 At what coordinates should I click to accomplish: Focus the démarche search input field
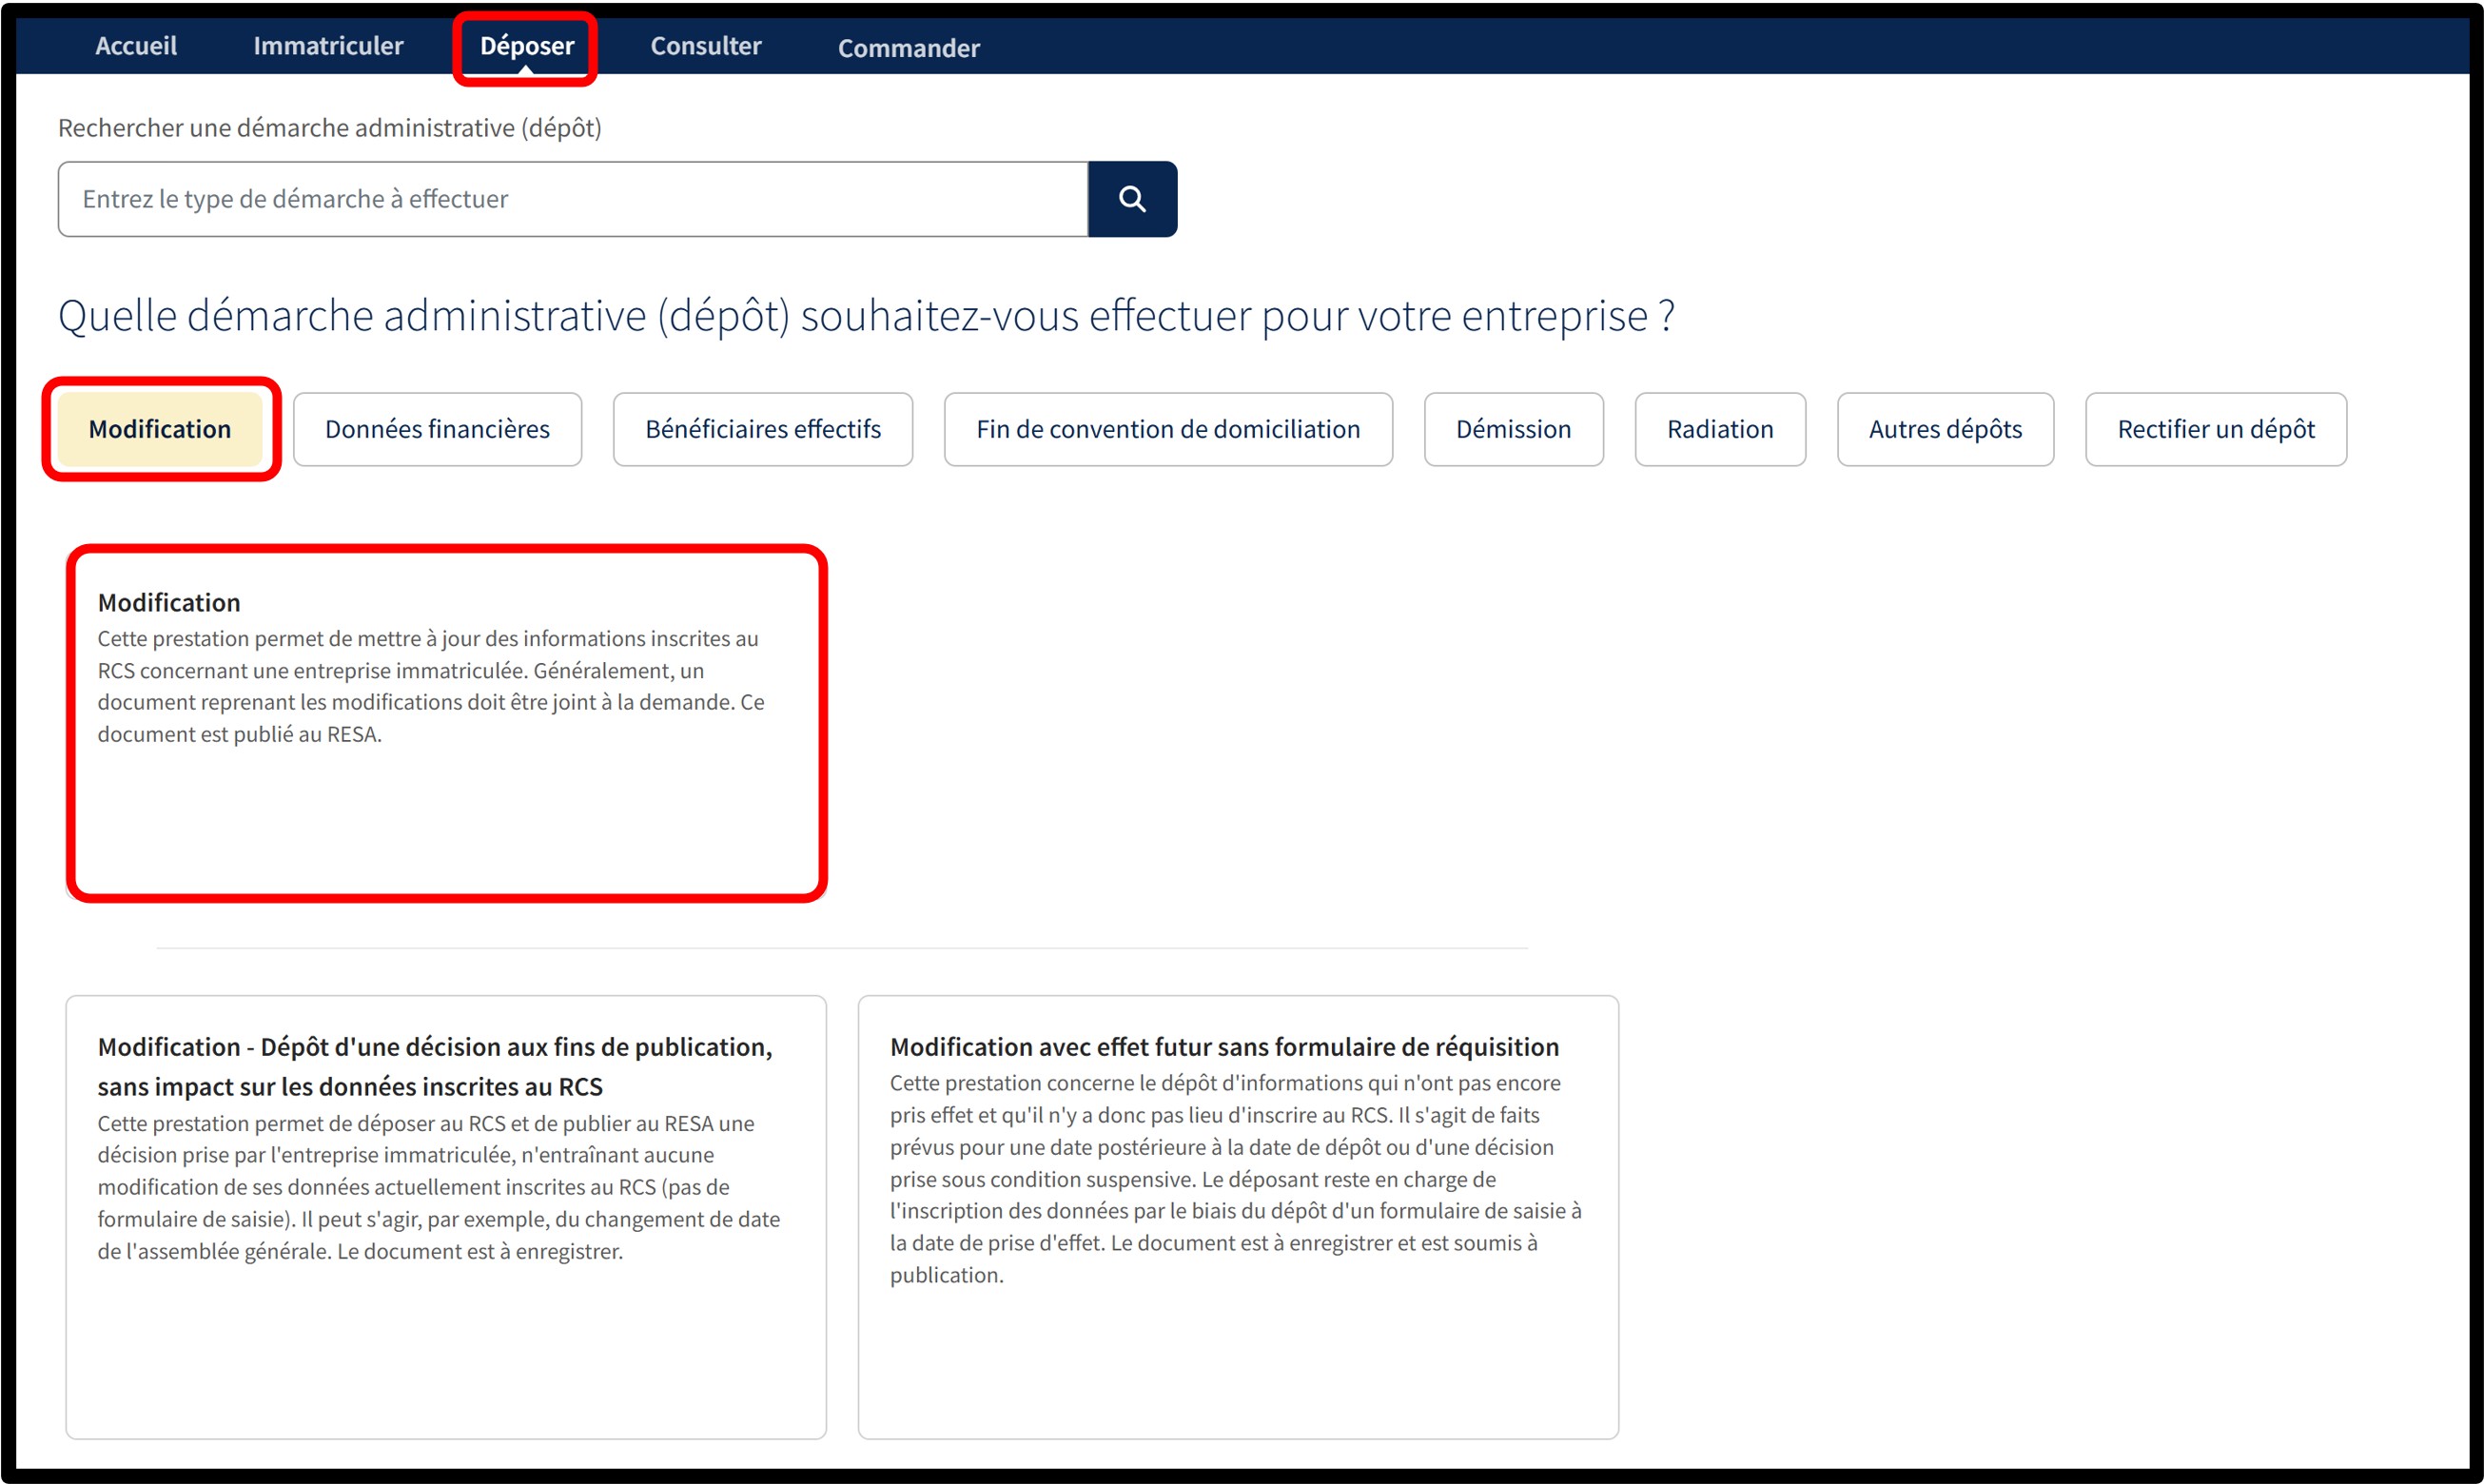(x=572, y=199)
